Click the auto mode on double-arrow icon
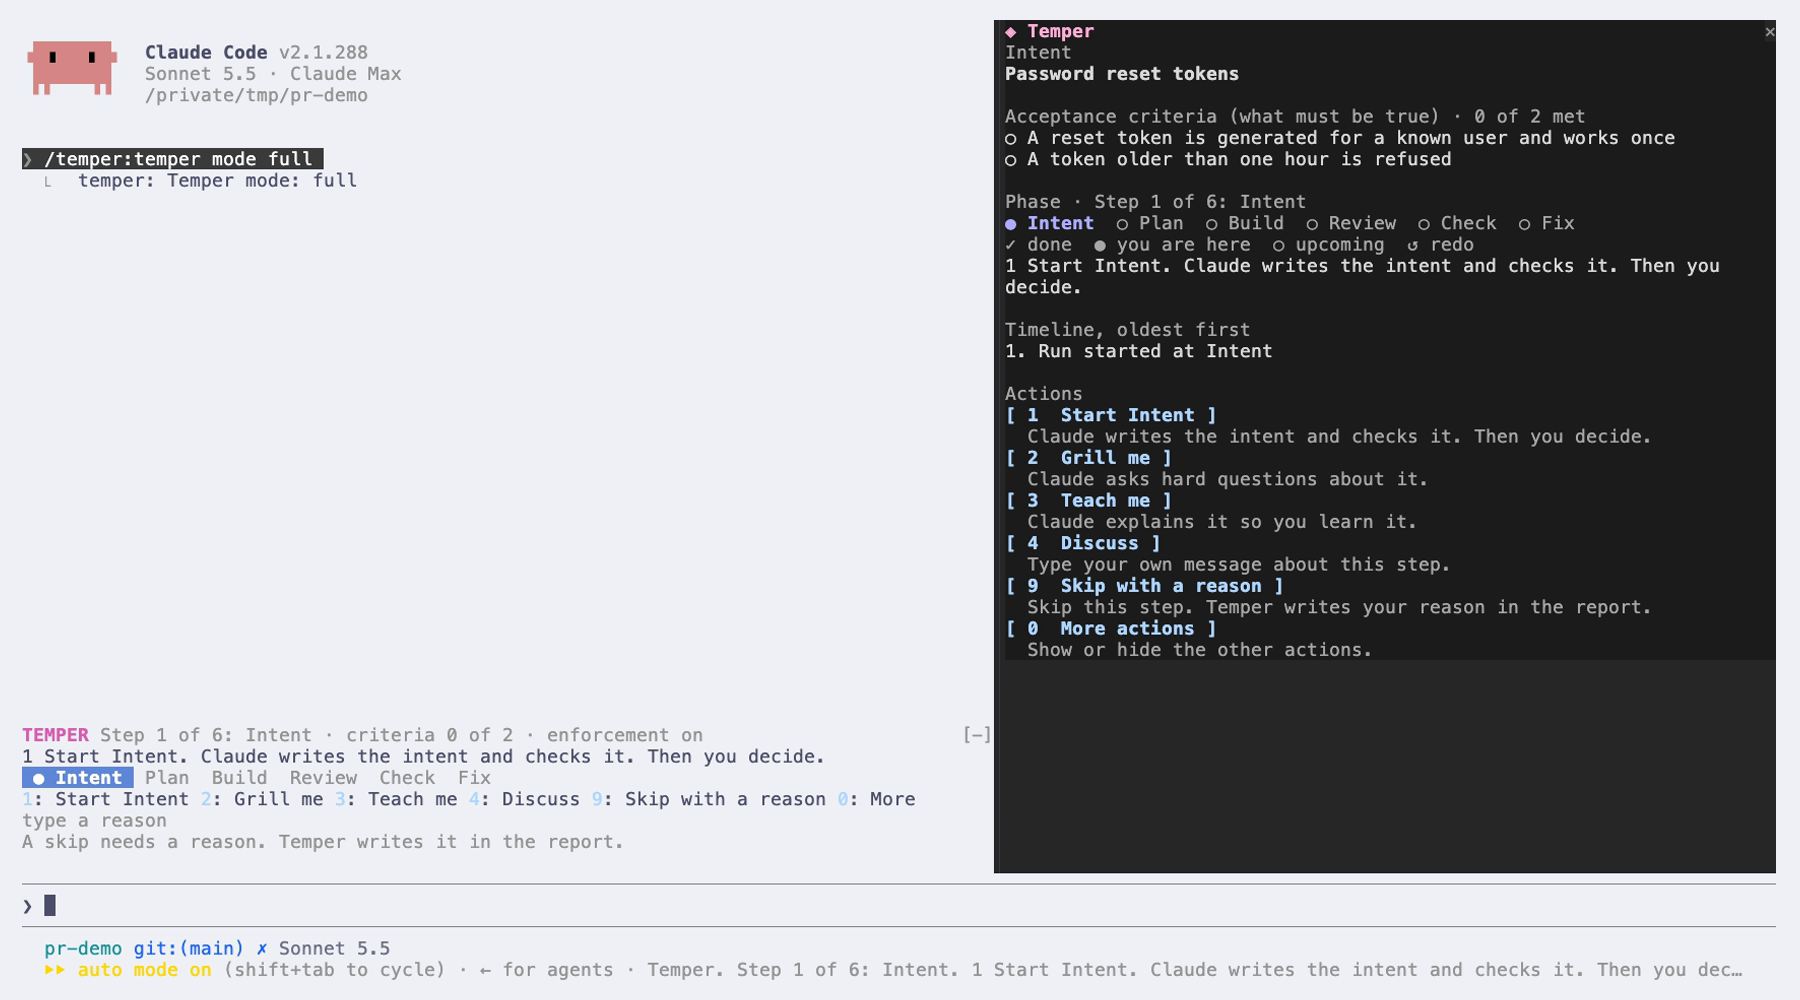Screen dimensions: 1800x1000 coord(55,970)
